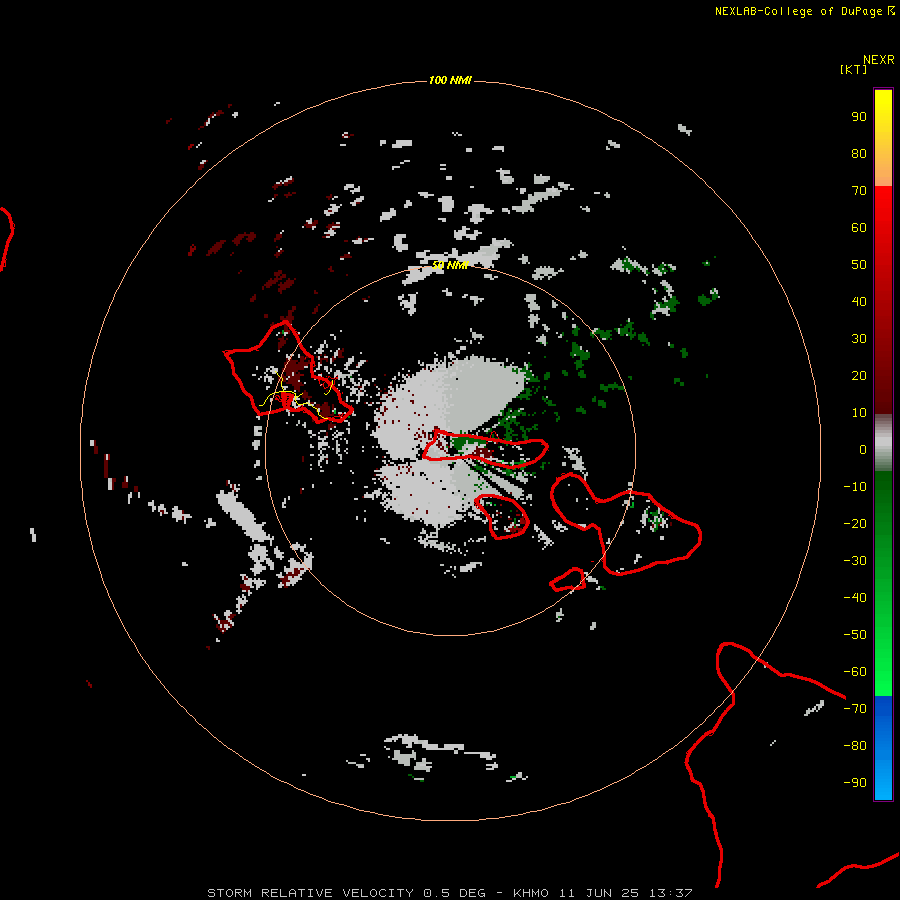Click the bright green segment of color bar
The image size is (900, 900).
[883, 584]
